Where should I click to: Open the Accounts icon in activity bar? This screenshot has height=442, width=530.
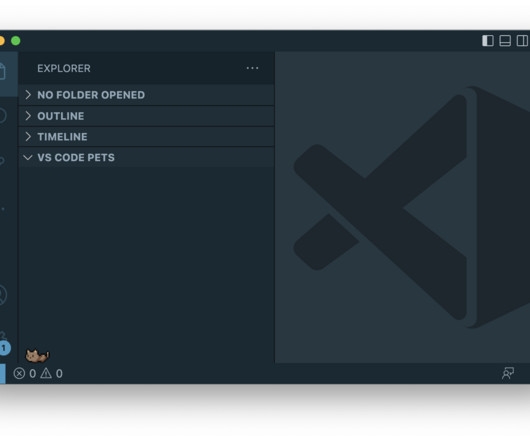pos(3,295)
